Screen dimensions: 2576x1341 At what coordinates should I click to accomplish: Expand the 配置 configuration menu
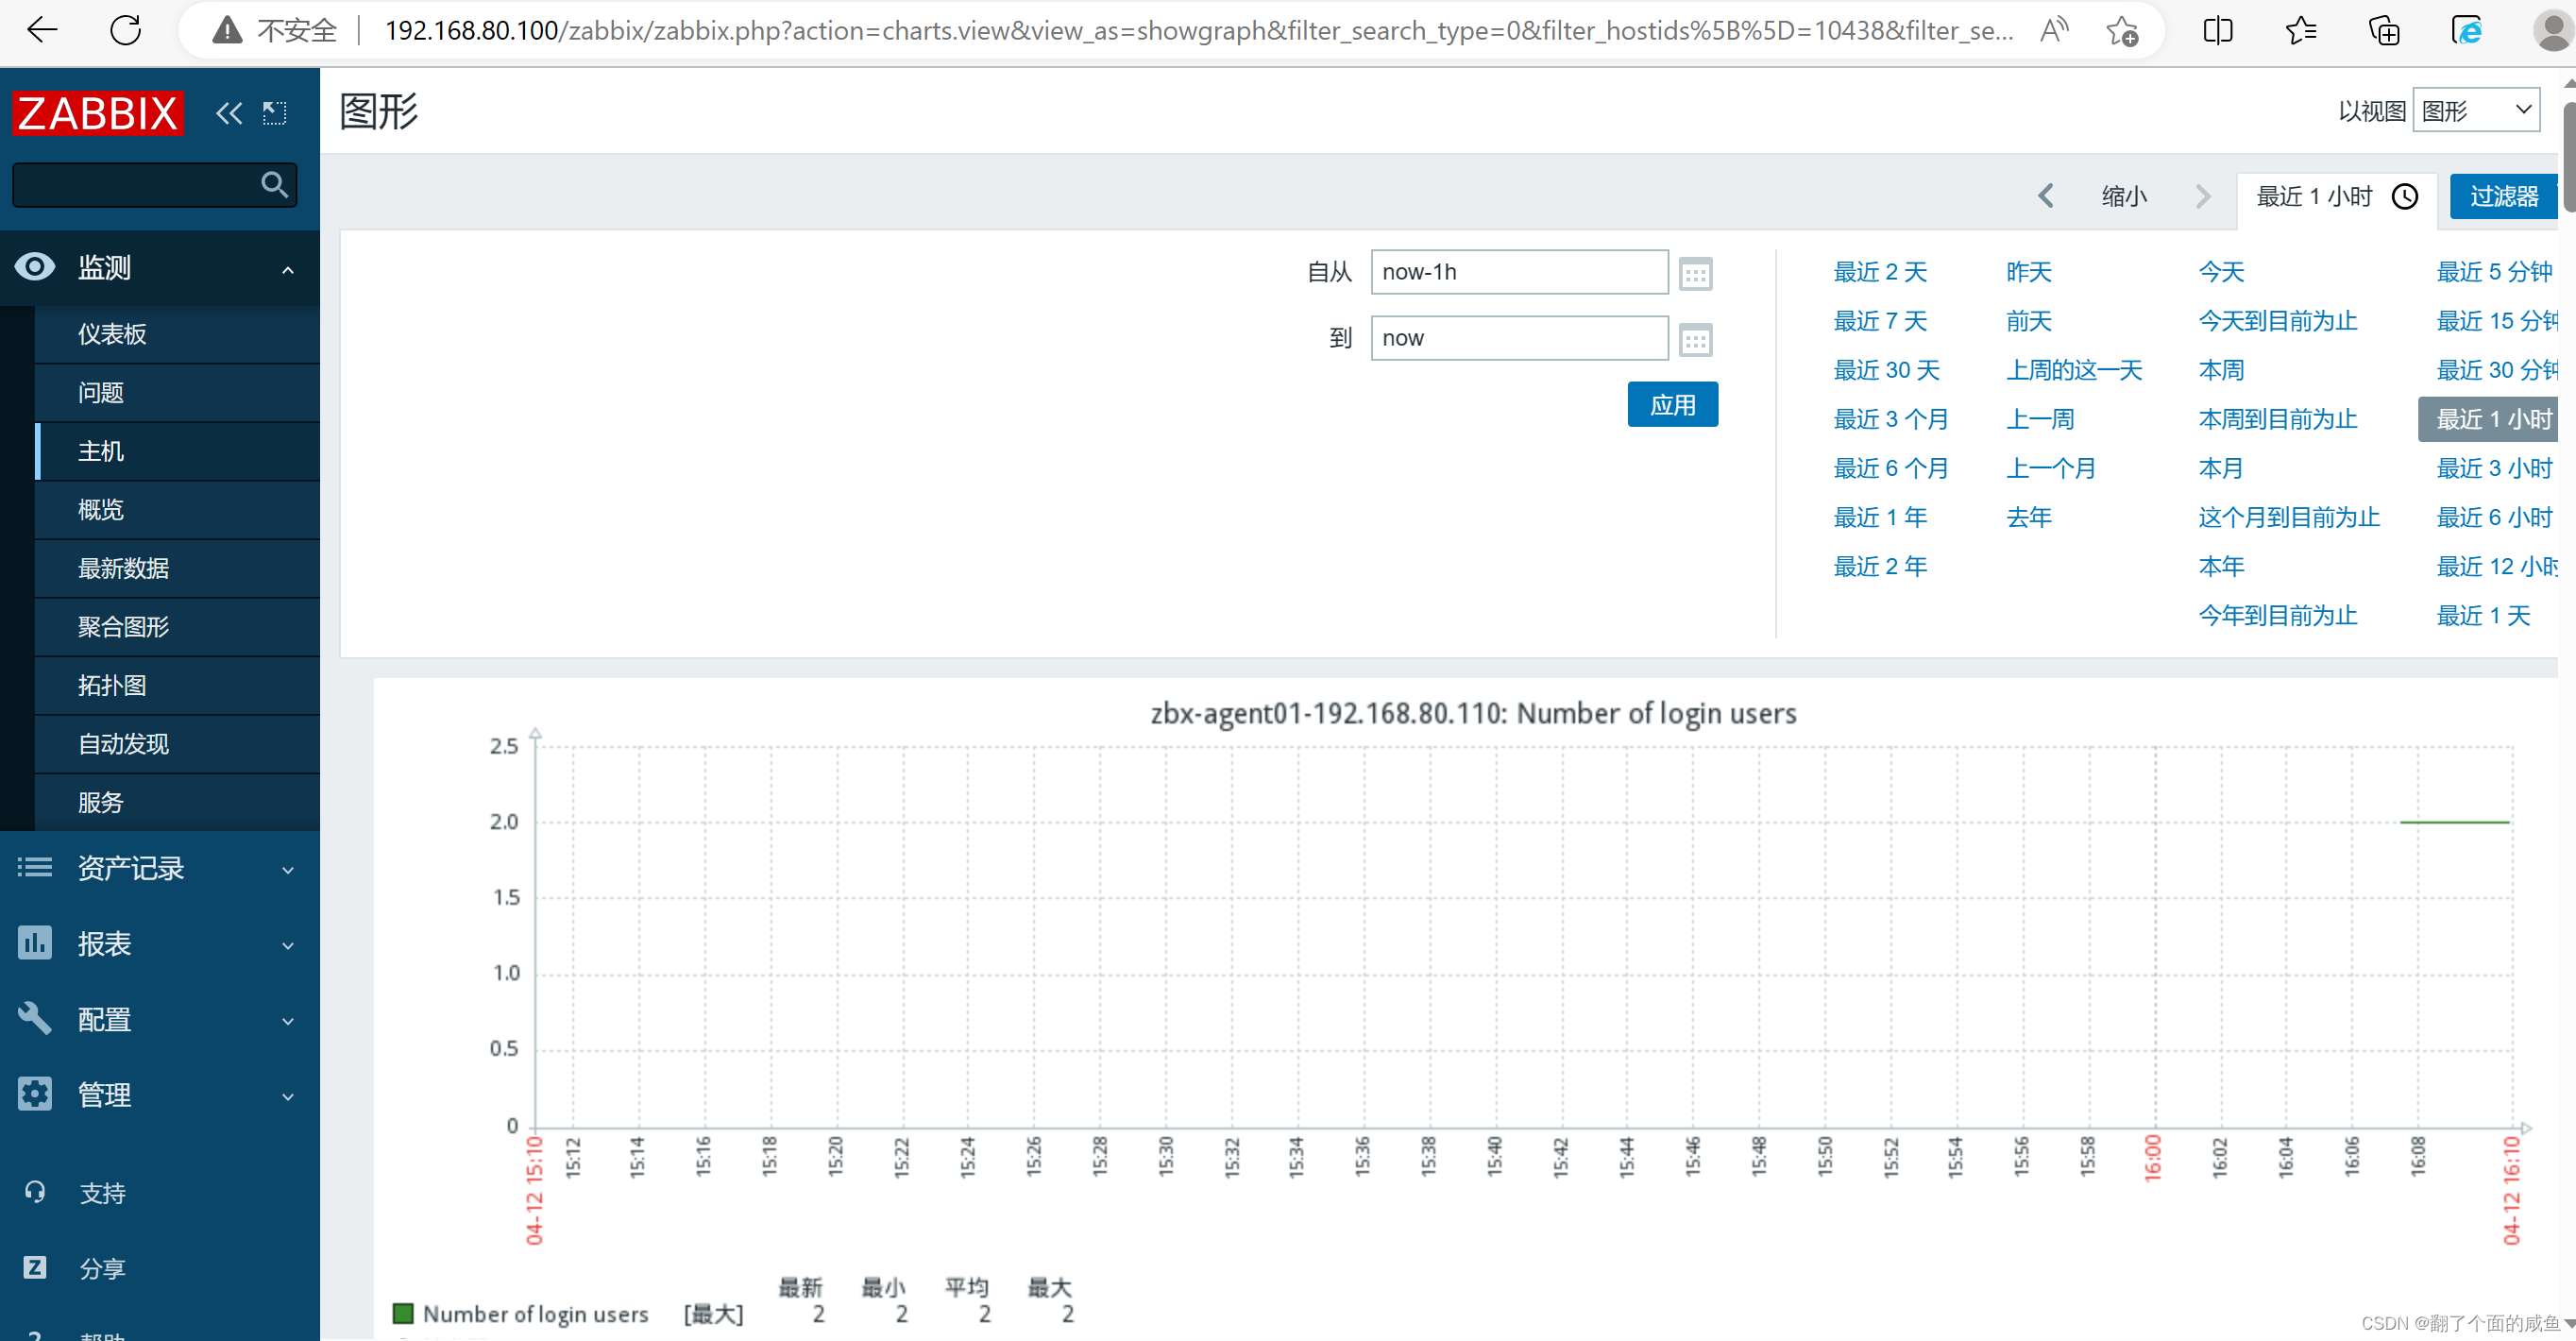tap(105, 1019)
